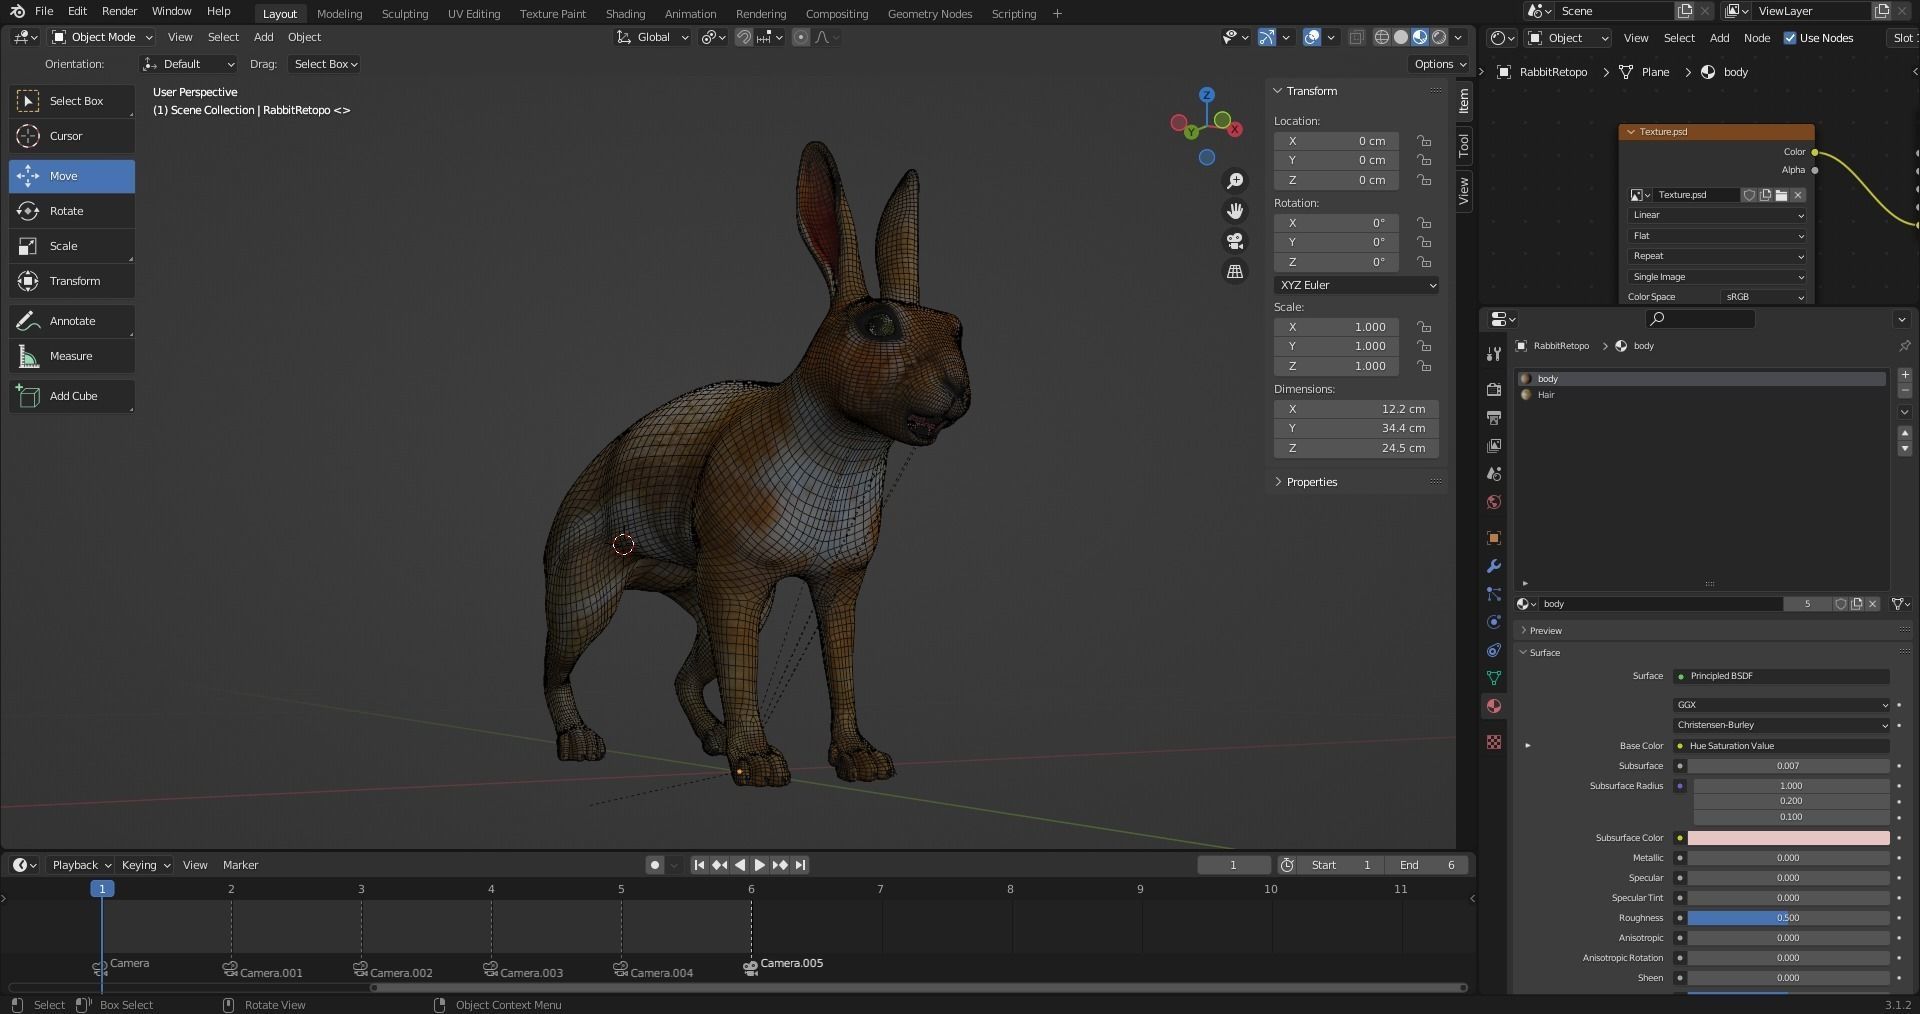Open the Options dropdown in viewport
The image size is (1920, 1014).
point(1440,64)
